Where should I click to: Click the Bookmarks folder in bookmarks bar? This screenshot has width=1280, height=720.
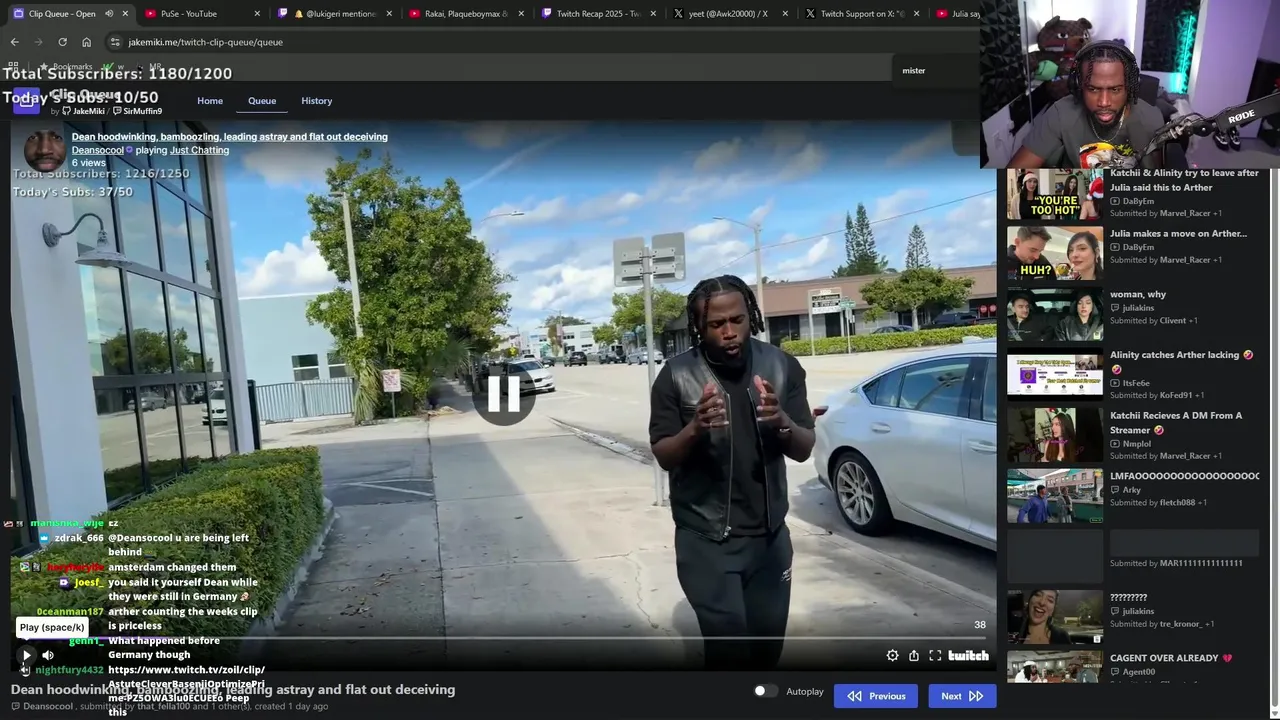66,66
